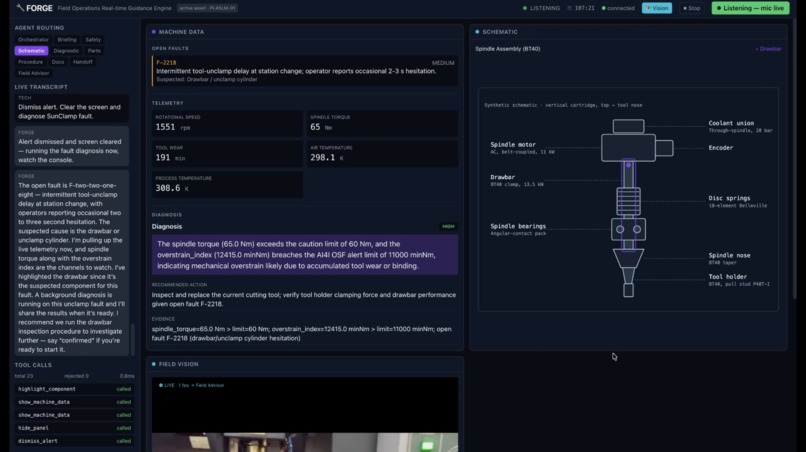The height and width of the screenshot is (452, 806).
Task: Click the active asset PL45LM-01 badge
Action: click(207, 8)
